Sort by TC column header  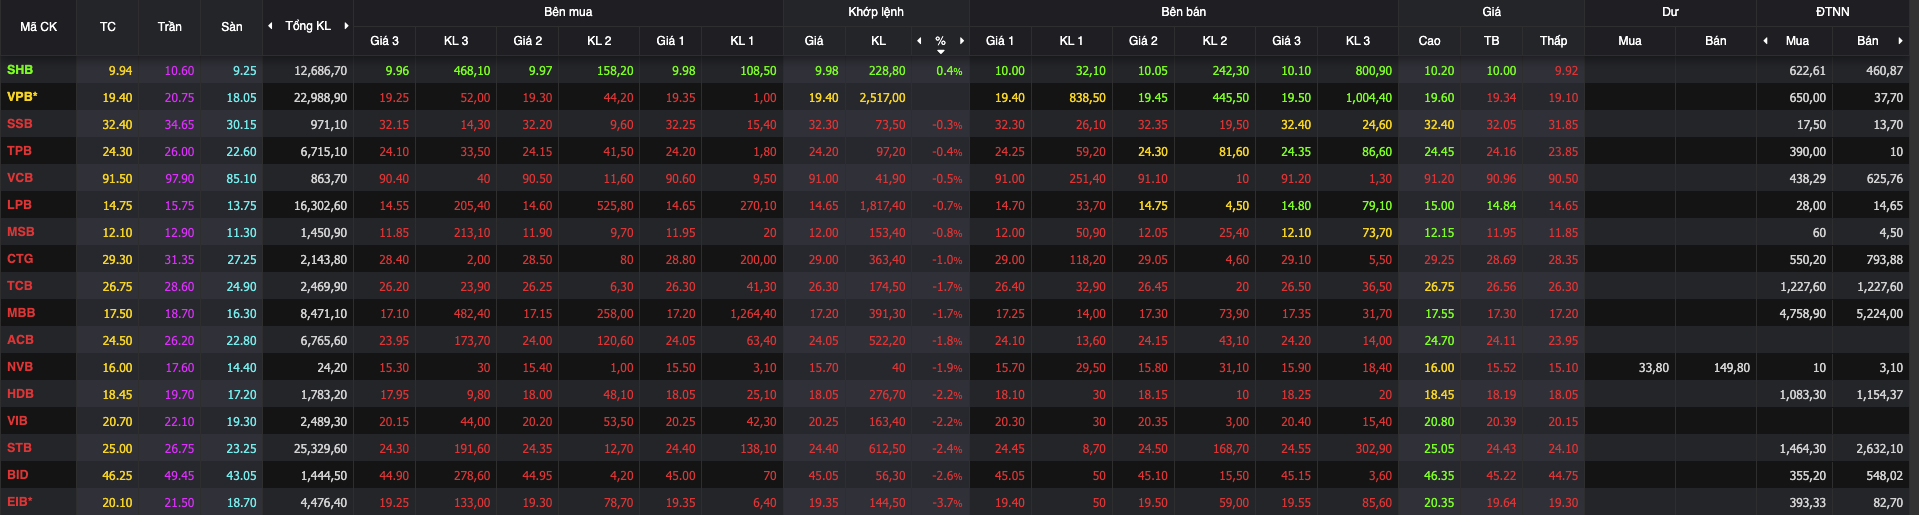point(108,27)
